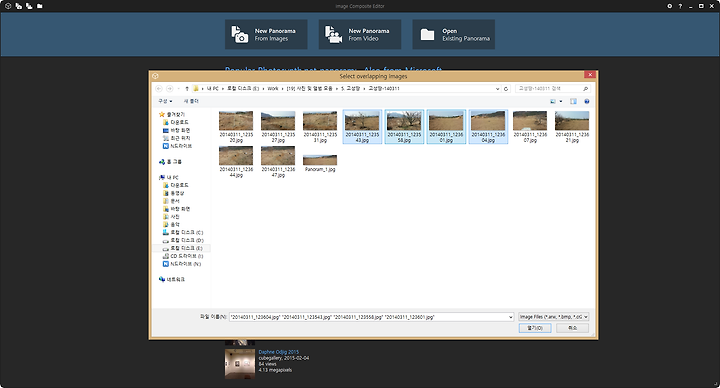Select Work in the address breadcrumb
The image size is (720, 388).
[273, 89]
